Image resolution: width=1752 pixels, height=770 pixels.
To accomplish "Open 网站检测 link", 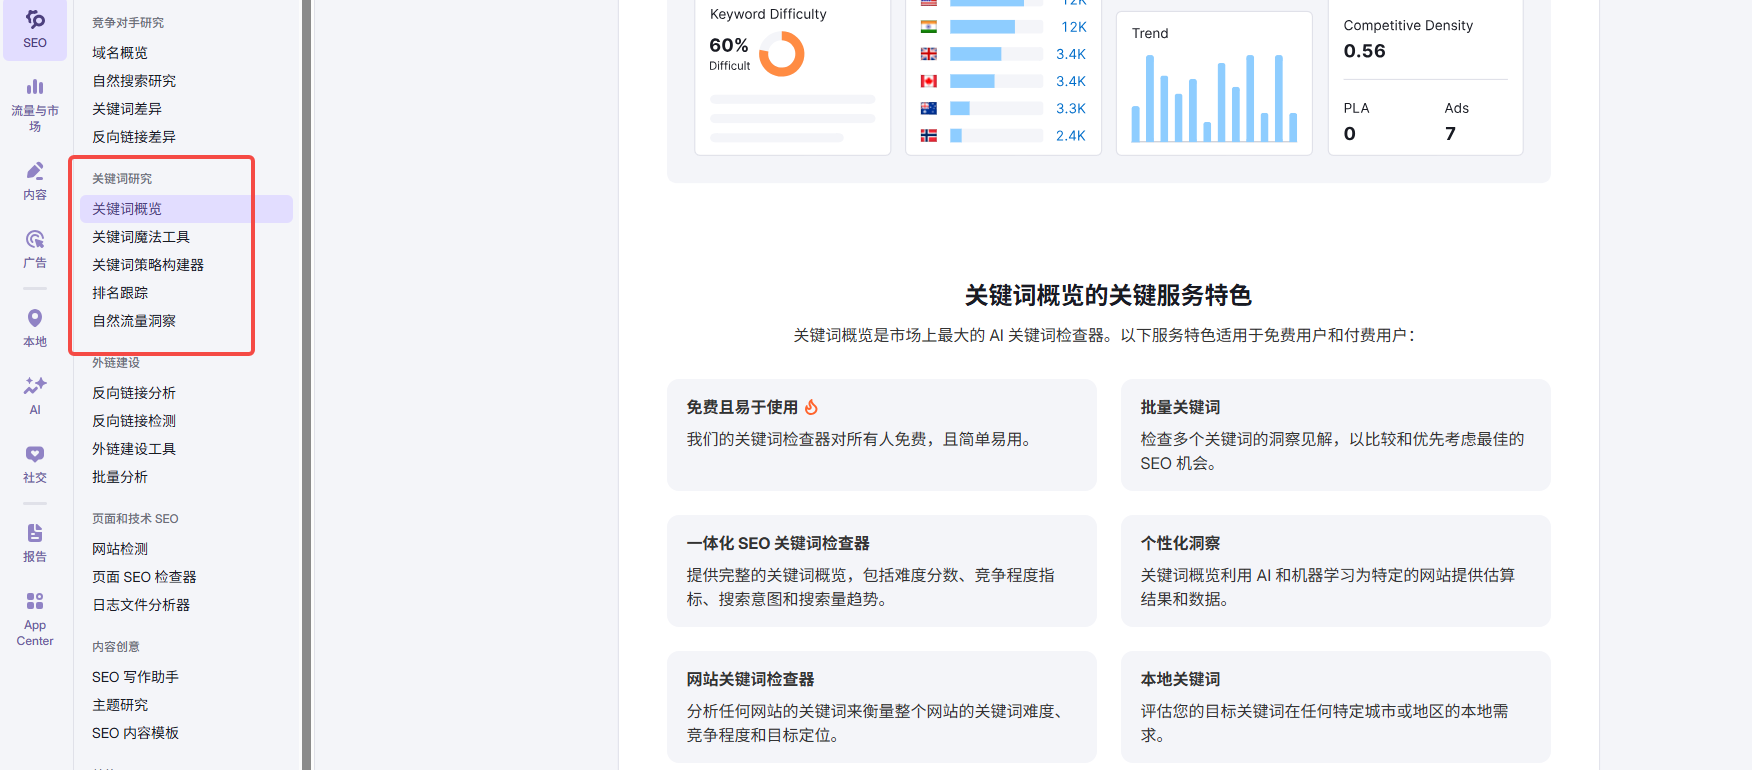I will (x=120, y=549).
